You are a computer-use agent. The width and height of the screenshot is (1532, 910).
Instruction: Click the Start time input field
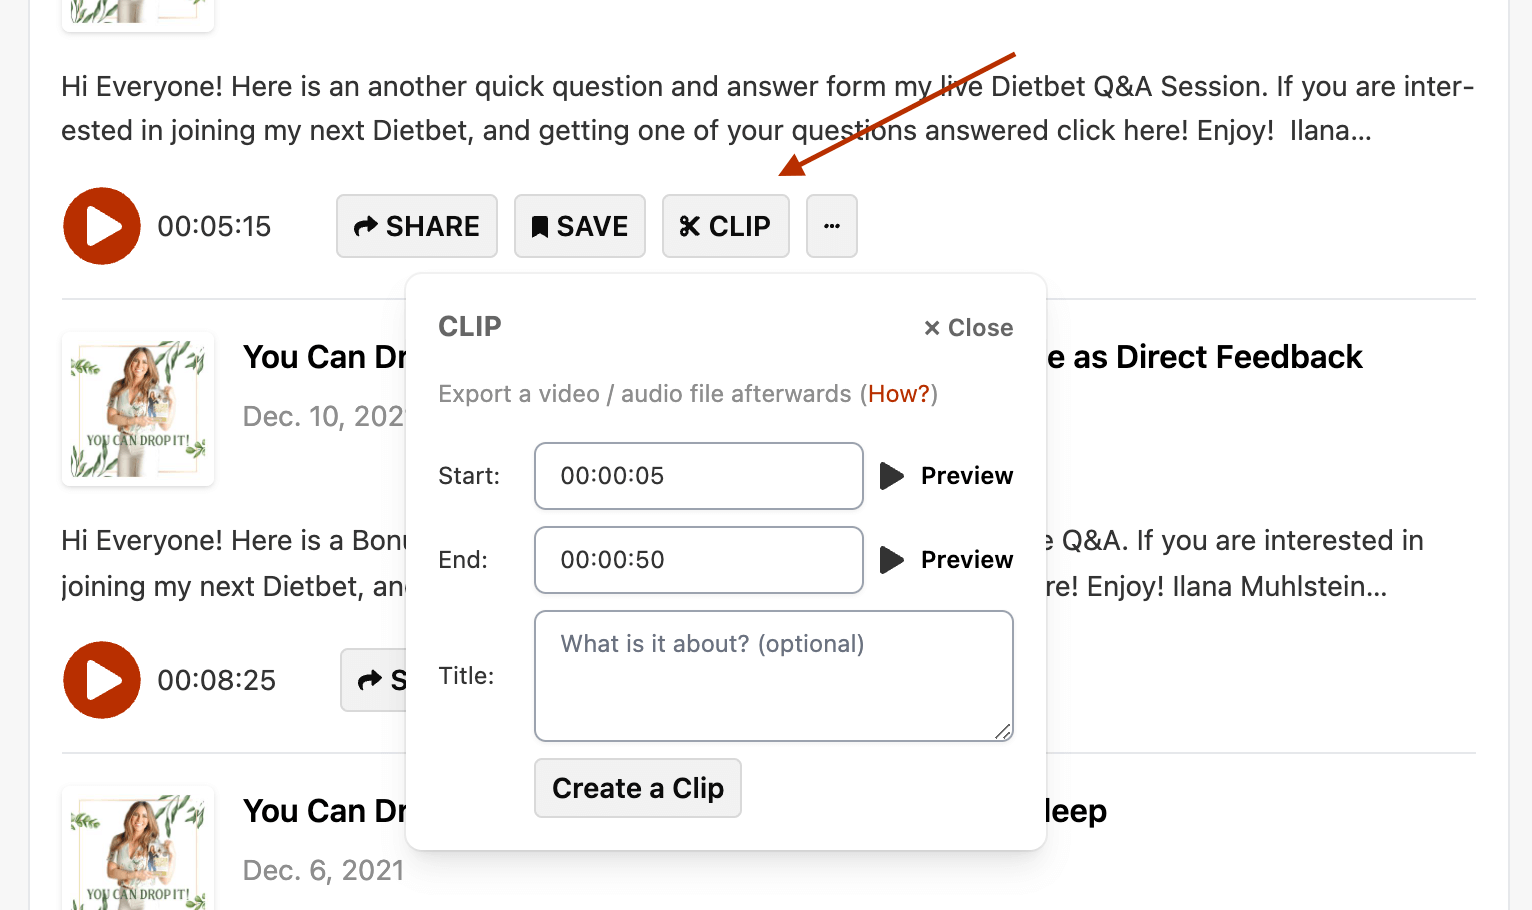tap(699, 476)
